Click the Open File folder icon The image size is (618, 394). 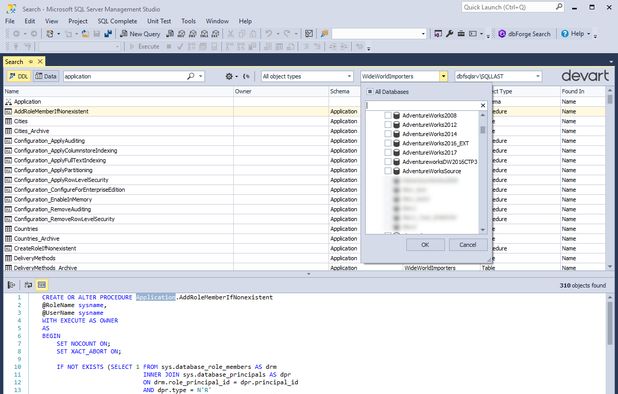point(85,34)
